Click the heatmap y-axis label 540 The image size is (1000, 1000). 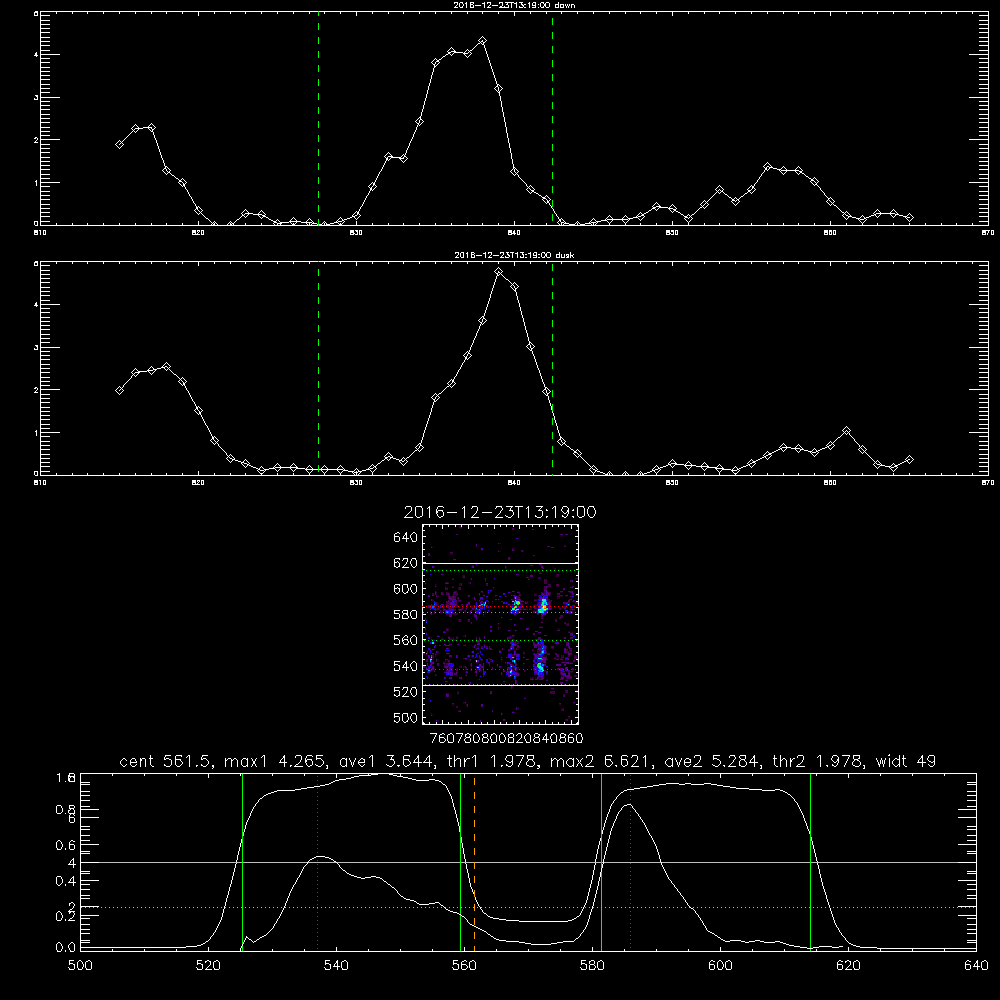coord(406,666)
